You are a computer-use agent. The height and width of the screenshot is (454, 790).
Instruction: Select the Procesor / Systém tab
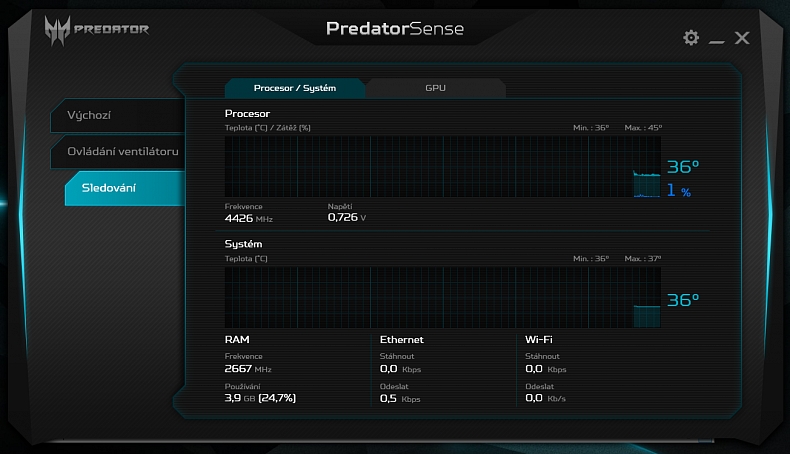(295, 88)
